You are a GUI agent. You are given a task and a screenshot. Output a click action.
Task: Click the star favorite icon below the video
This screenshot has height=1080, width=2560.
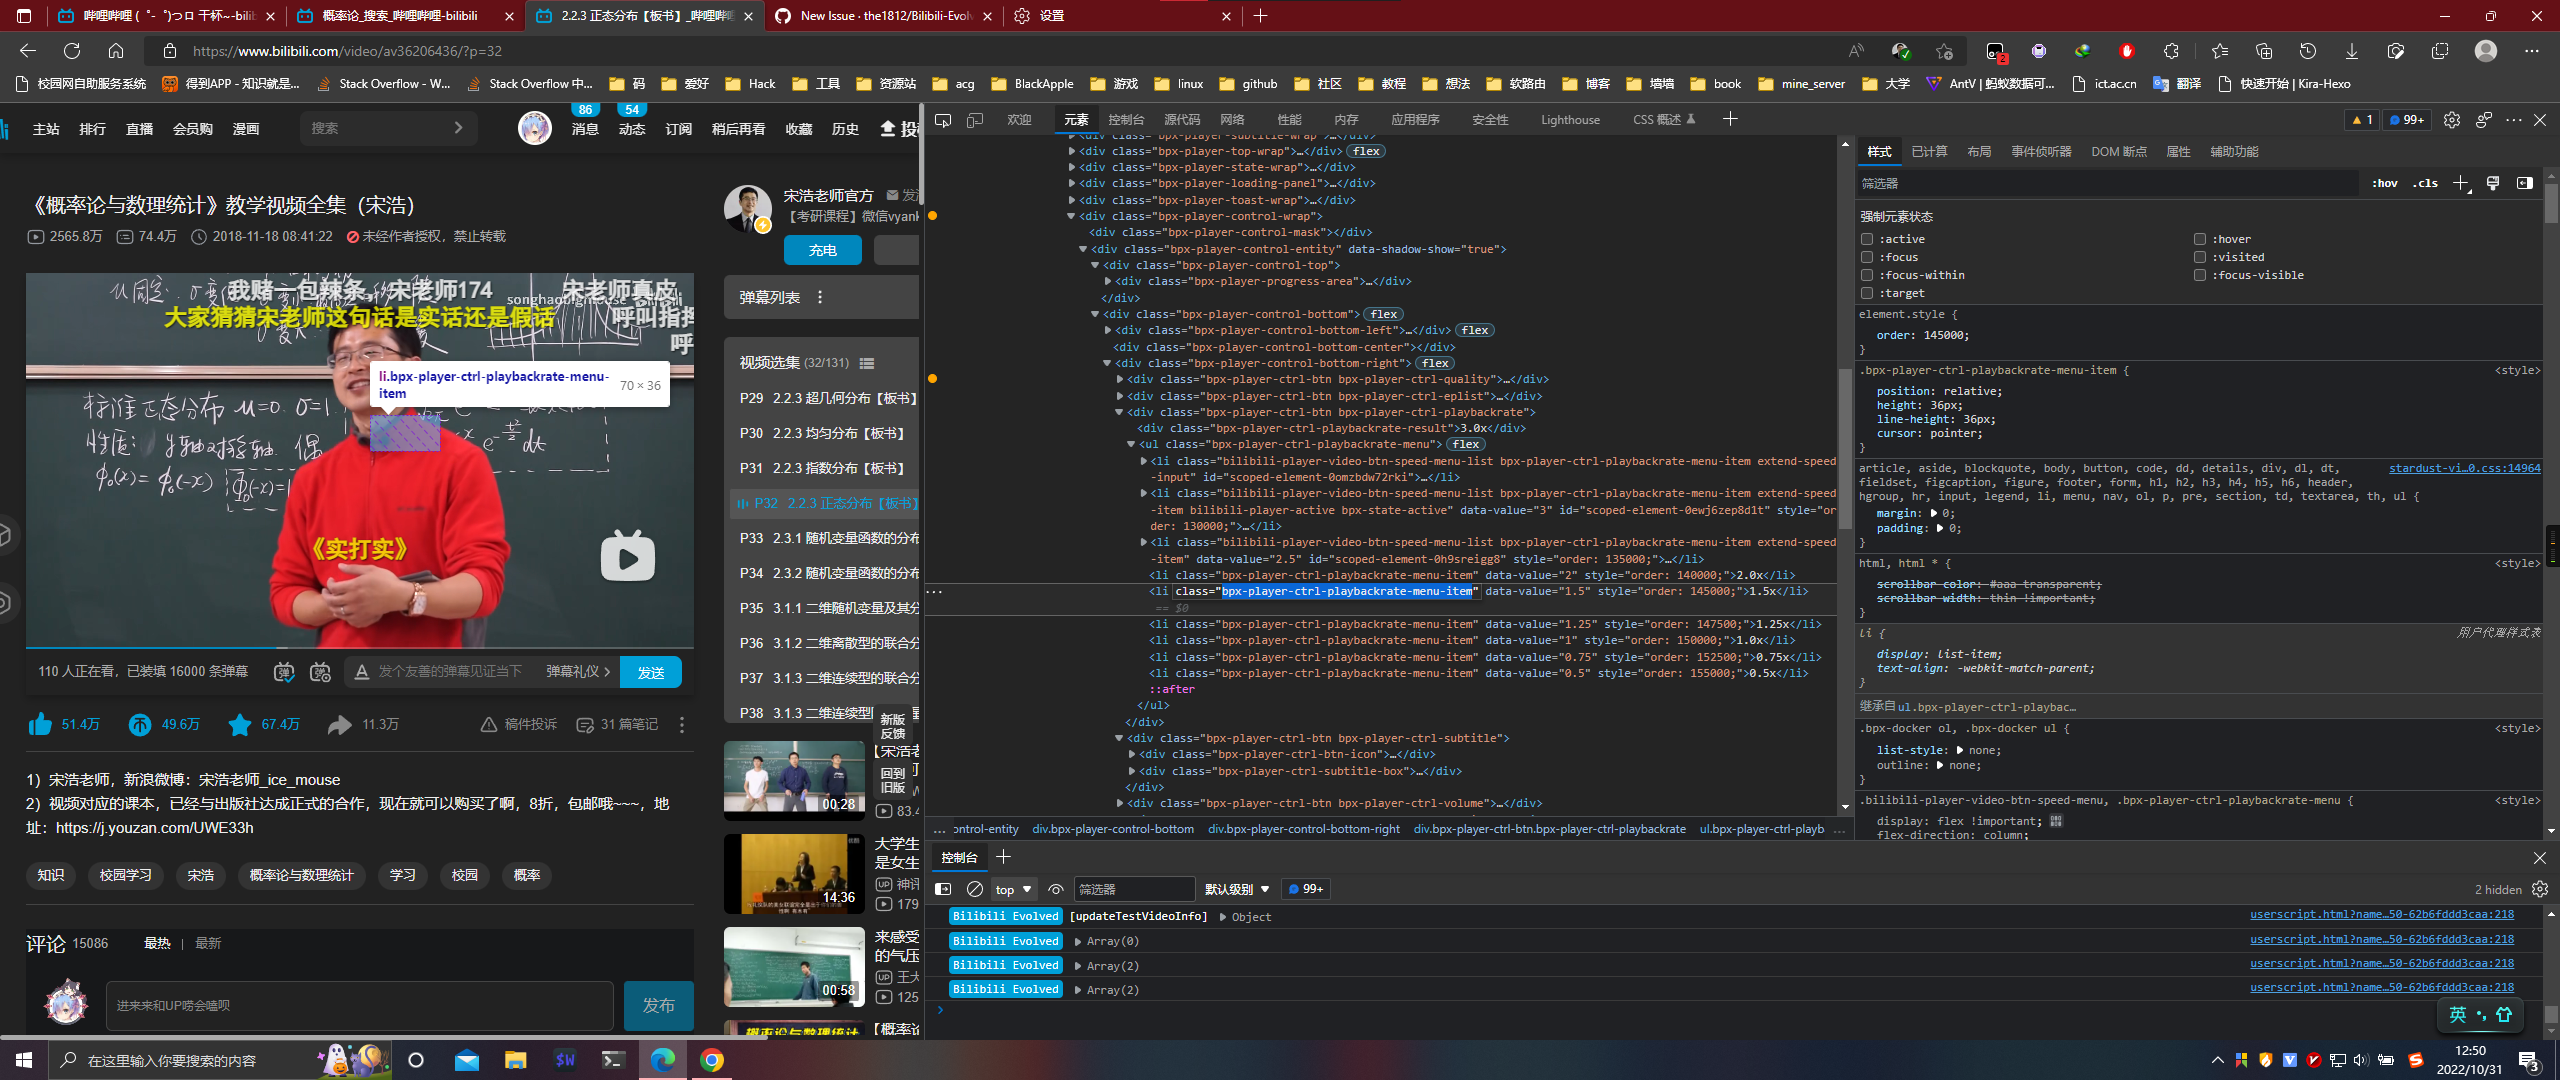pos(239,725)
